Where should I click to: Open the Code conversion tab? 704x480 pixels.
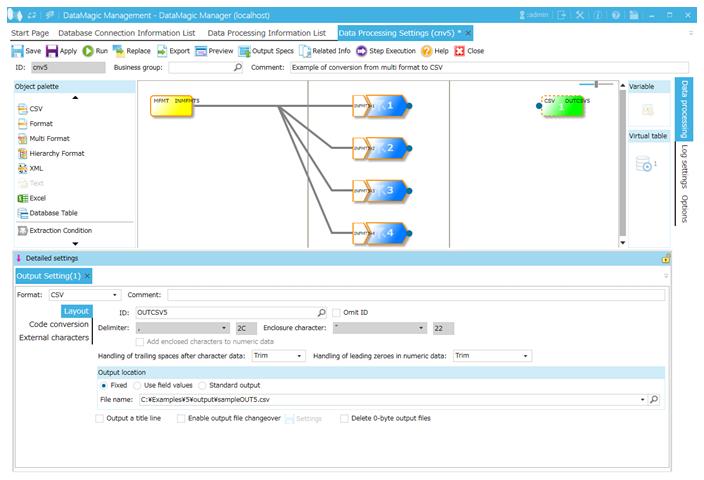(58, 324)
